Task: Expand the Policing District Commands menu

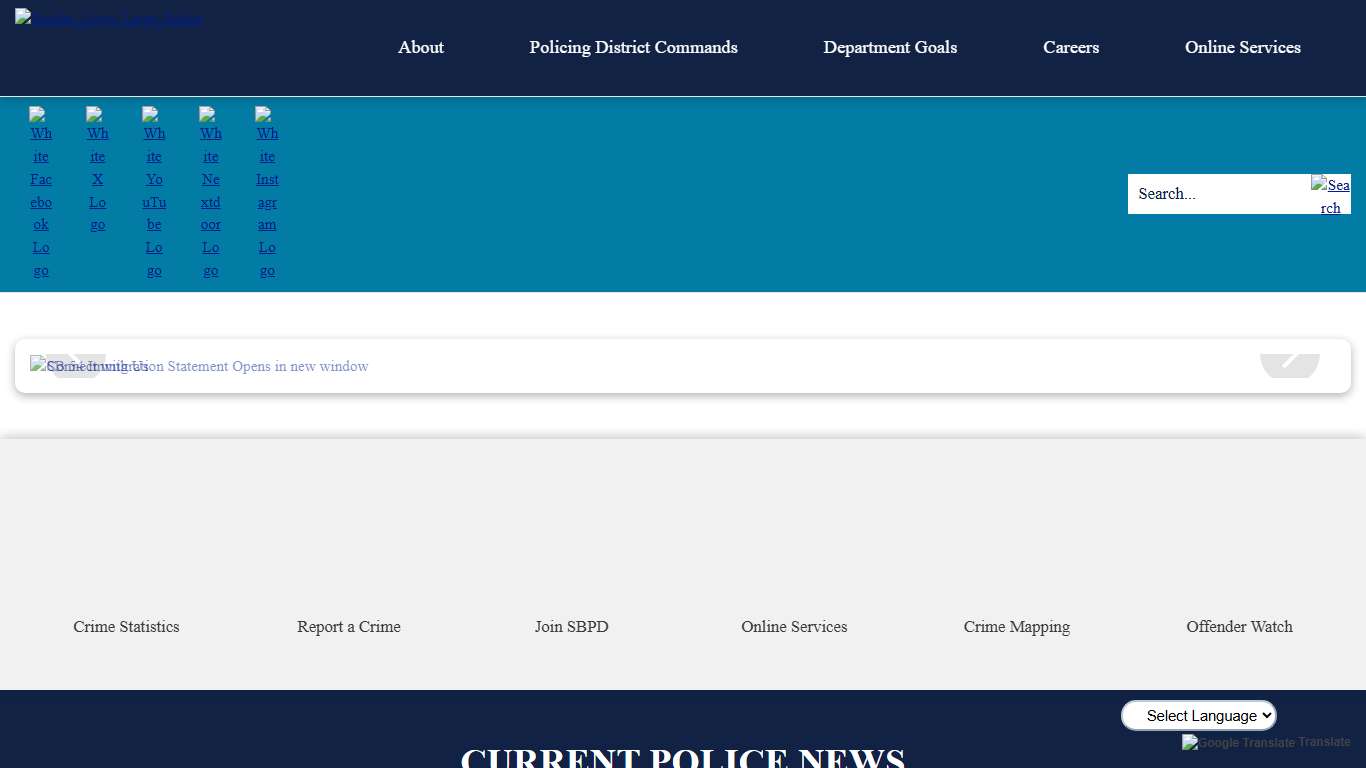Action: [633, 47]
